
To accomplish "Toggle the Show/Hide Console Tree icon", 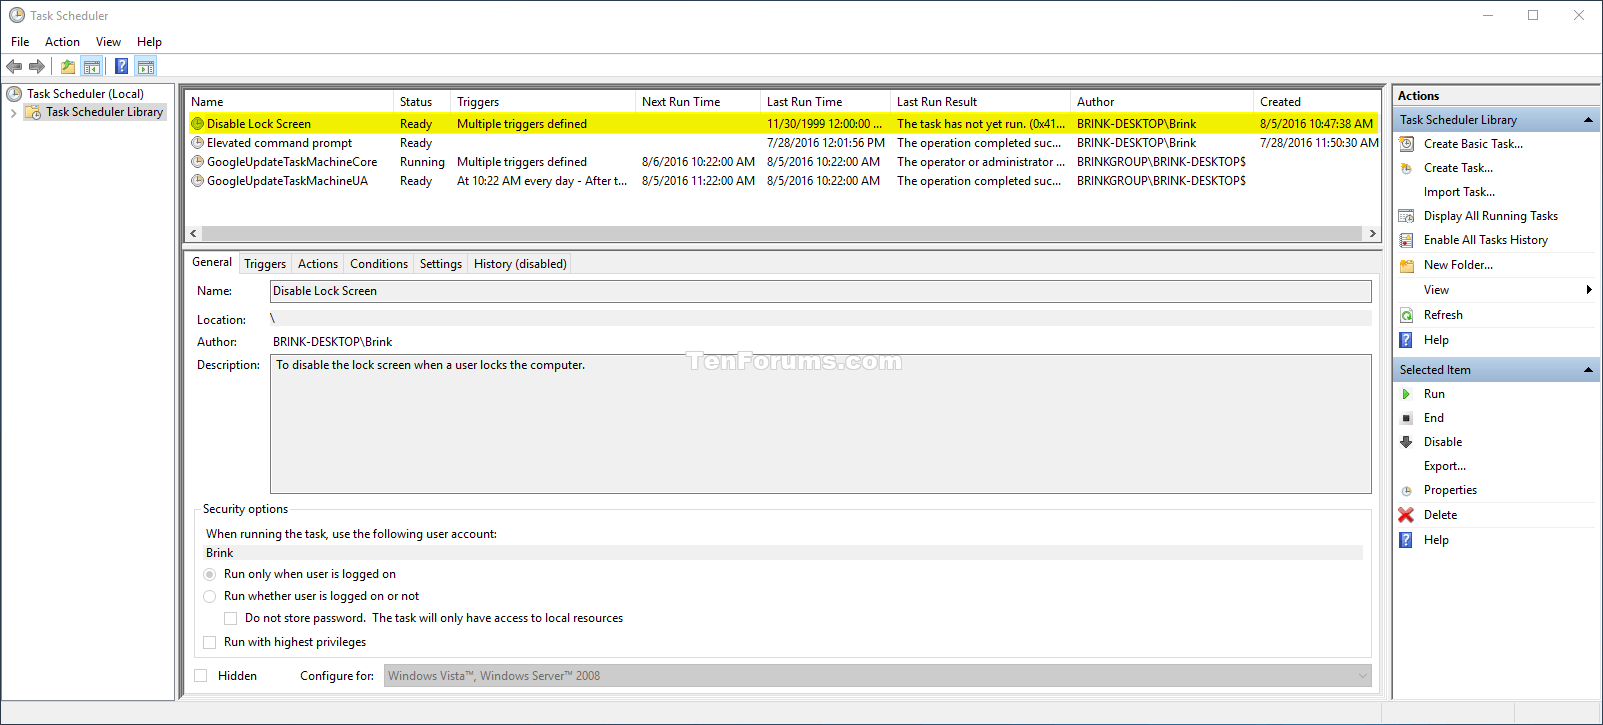I will [92, 67].
